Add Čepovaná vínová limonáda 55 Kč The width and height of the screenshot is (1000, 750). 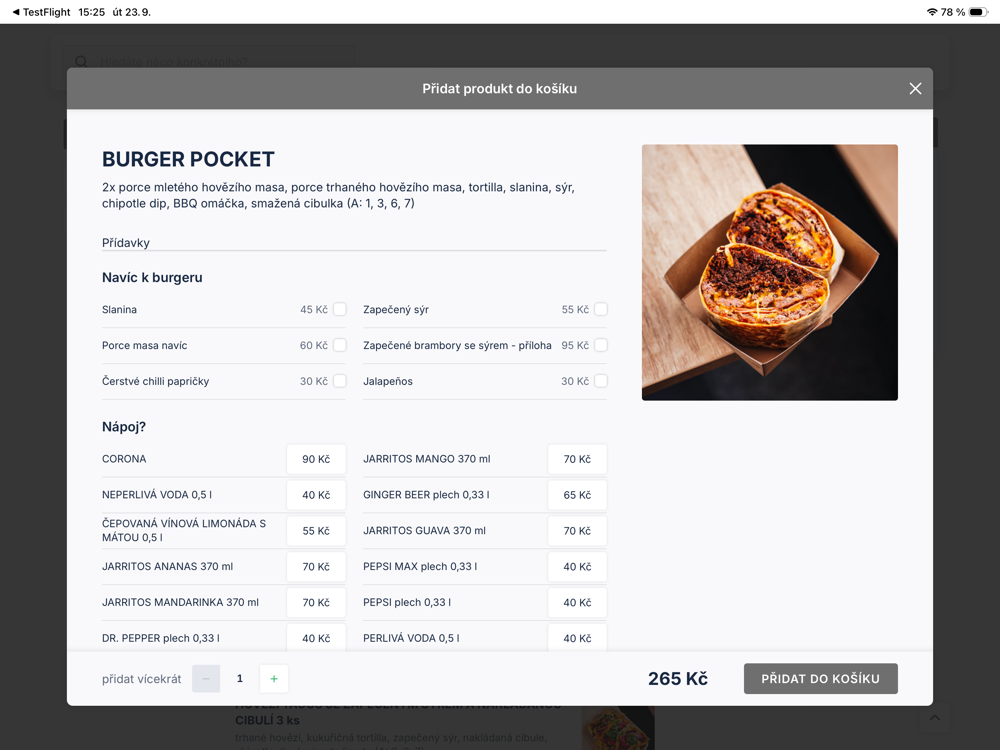coord(316,531)
